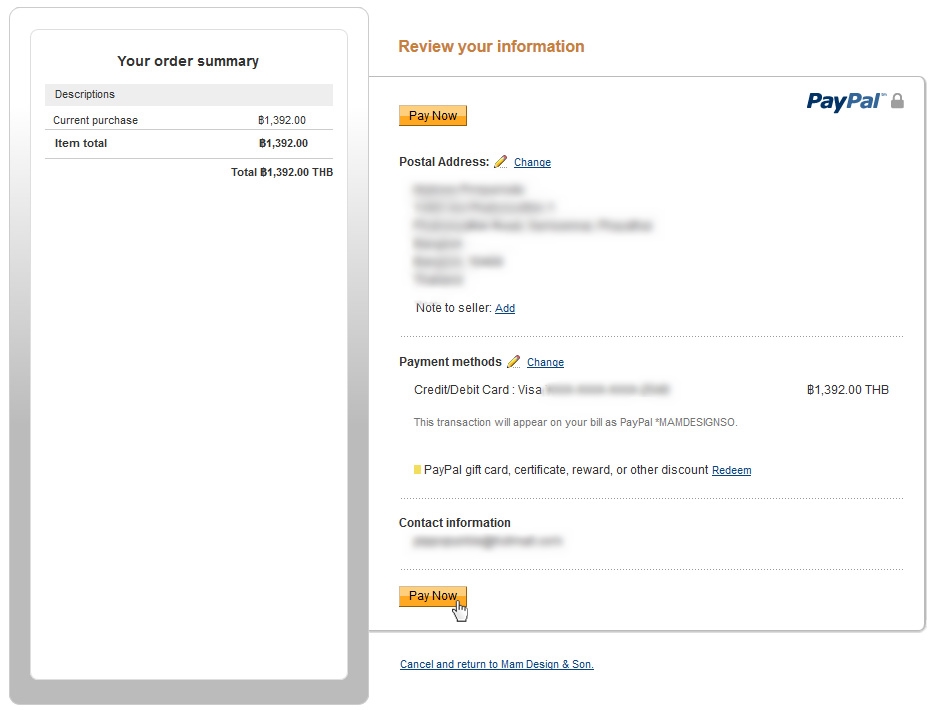Screen dimensions: 933x710
Task: Open the Change link for Payment methods
Action: click(545, 362)
